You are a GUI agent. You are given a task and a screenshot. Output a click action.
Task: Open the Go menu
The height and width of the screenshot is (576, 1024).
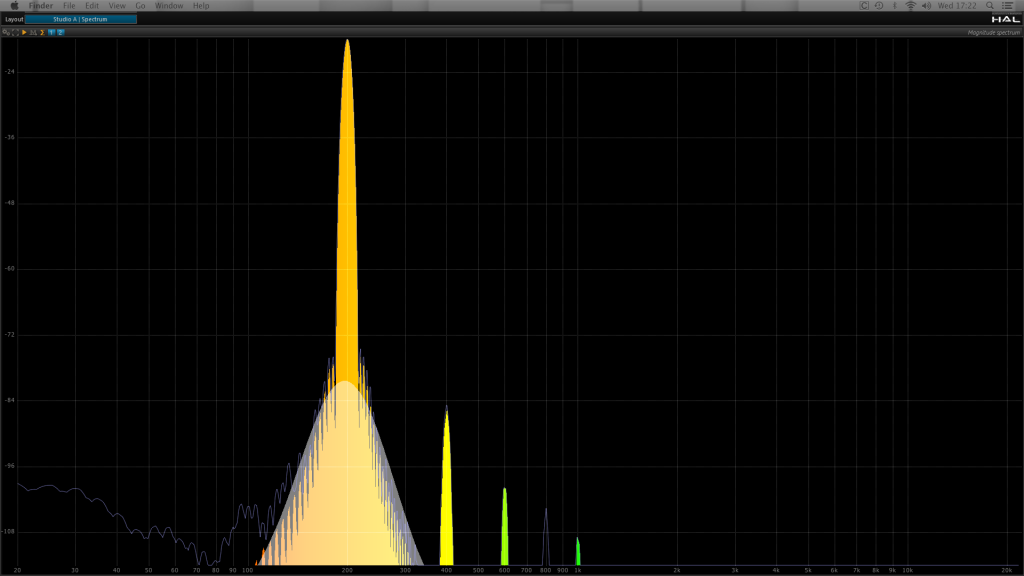coord(140,5)
